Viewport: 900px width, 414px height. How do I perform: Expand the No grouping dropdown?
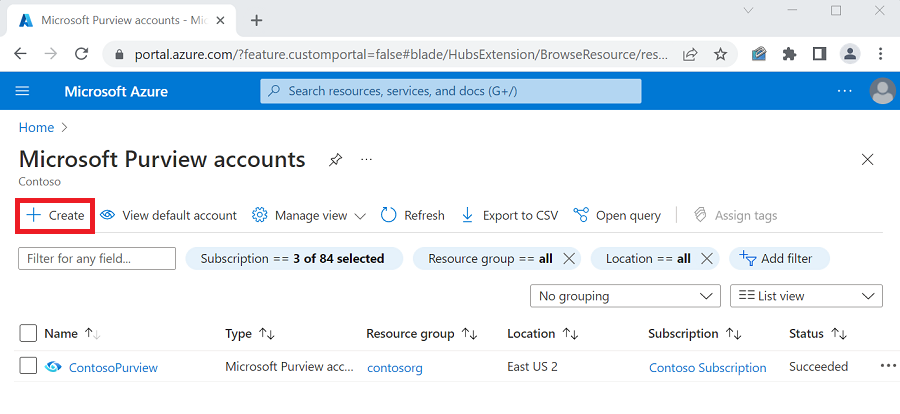pyautogui.click(x=625, y=296)
